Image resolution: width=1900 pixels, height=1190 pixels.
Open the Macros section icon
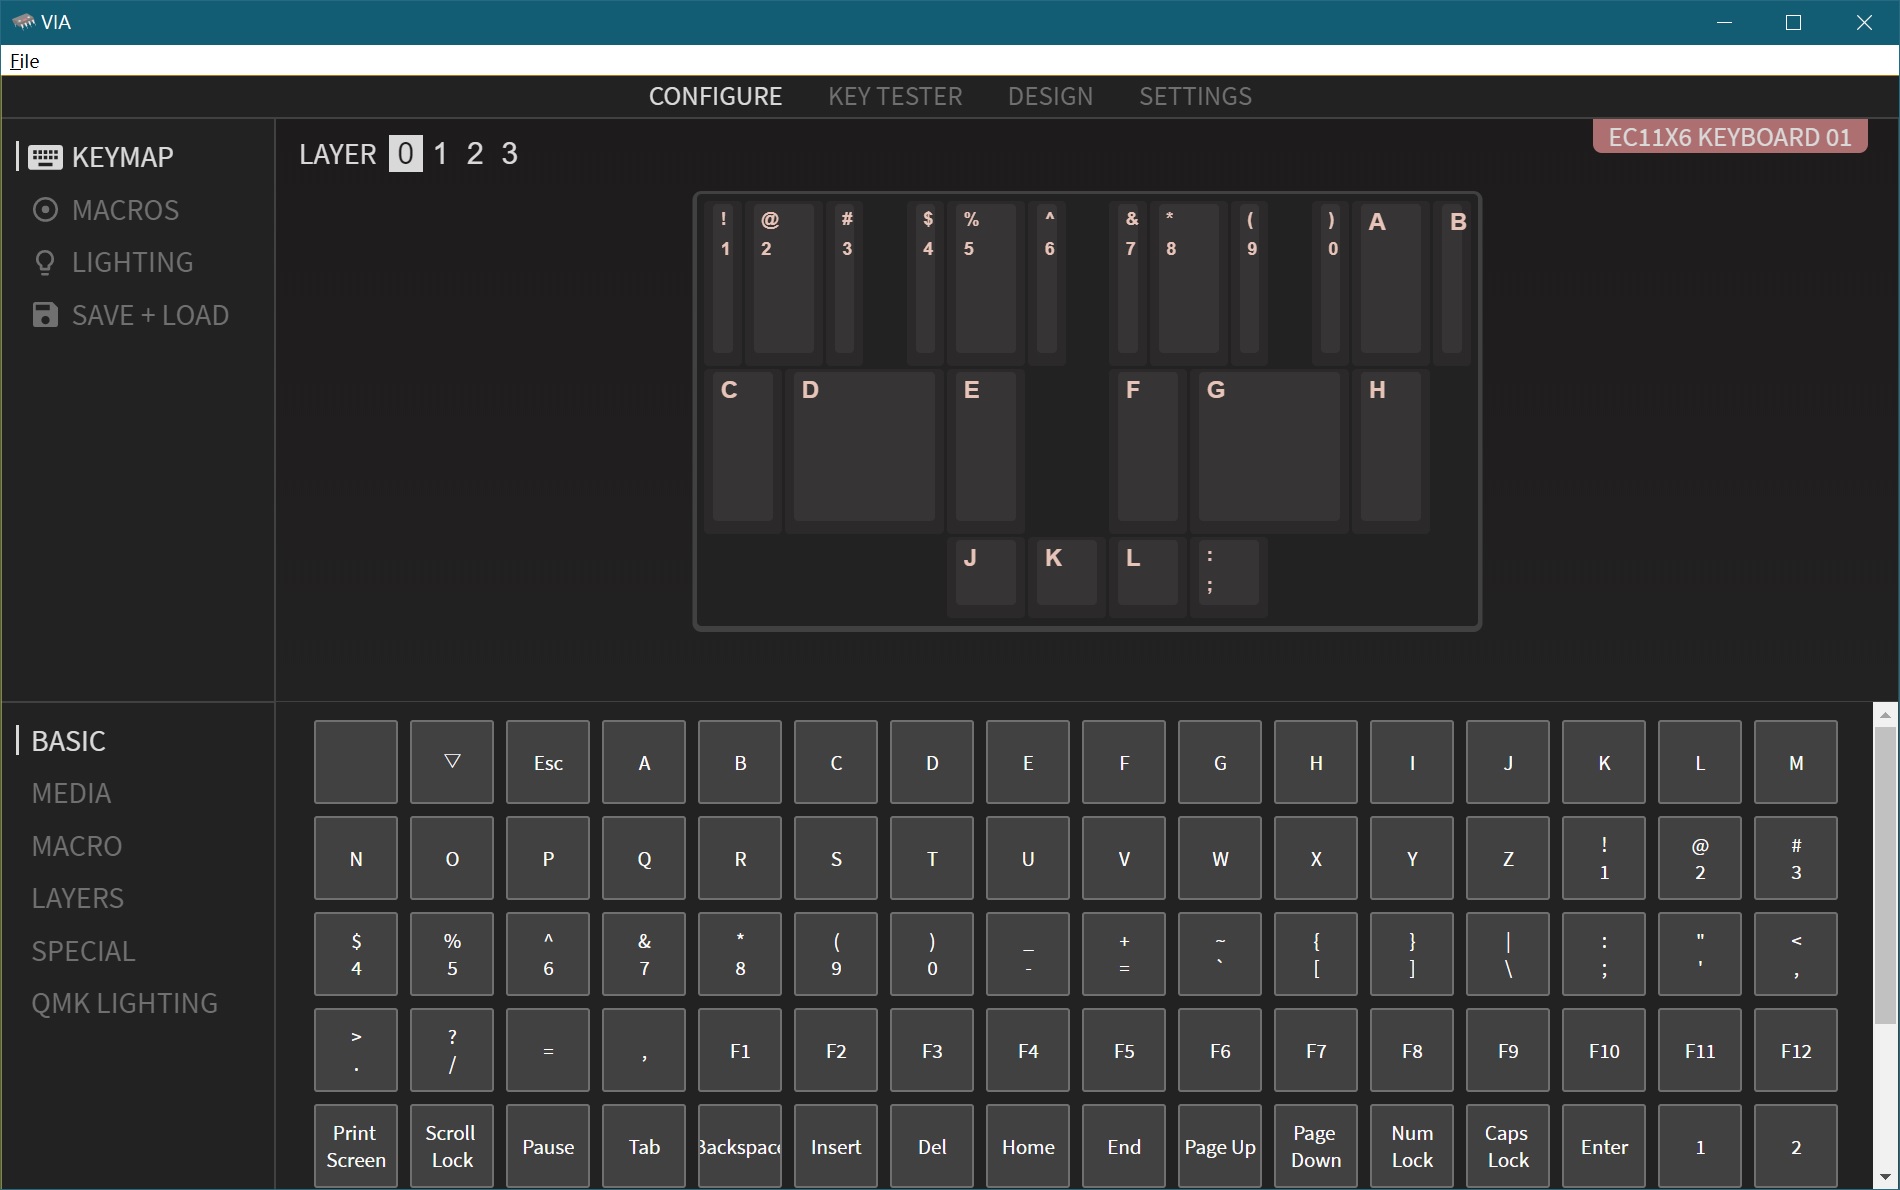45,210
